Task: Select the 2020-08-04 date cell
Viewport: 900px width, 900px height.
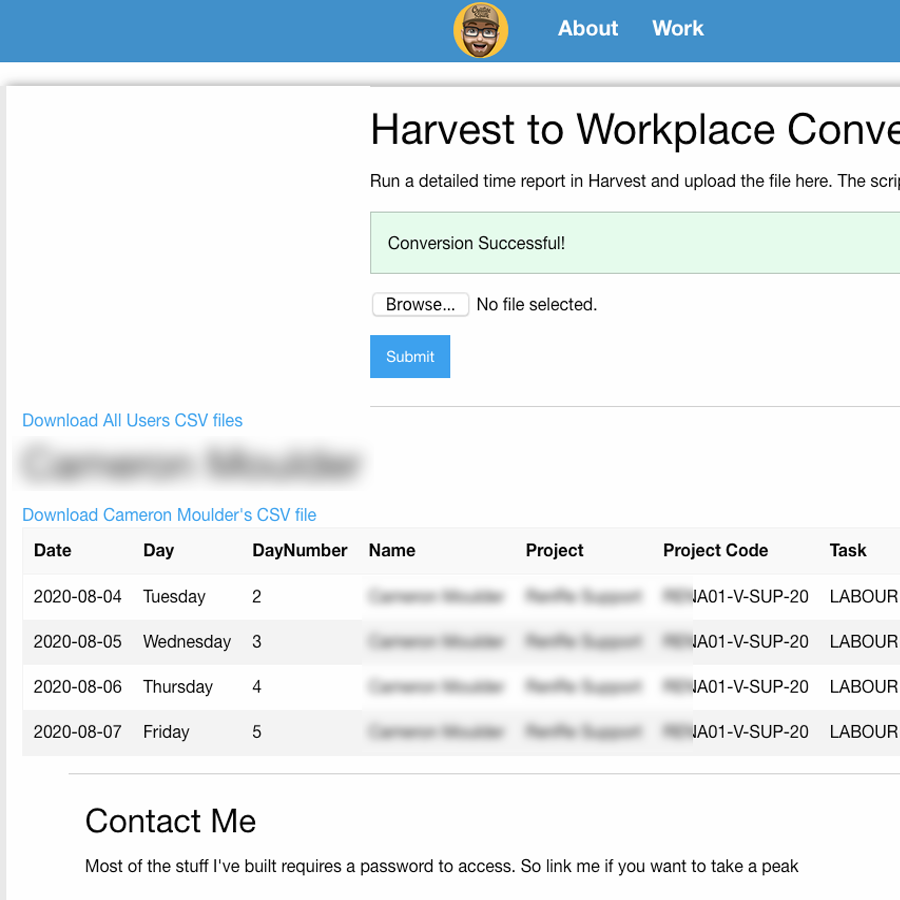Action: (77, 597)
